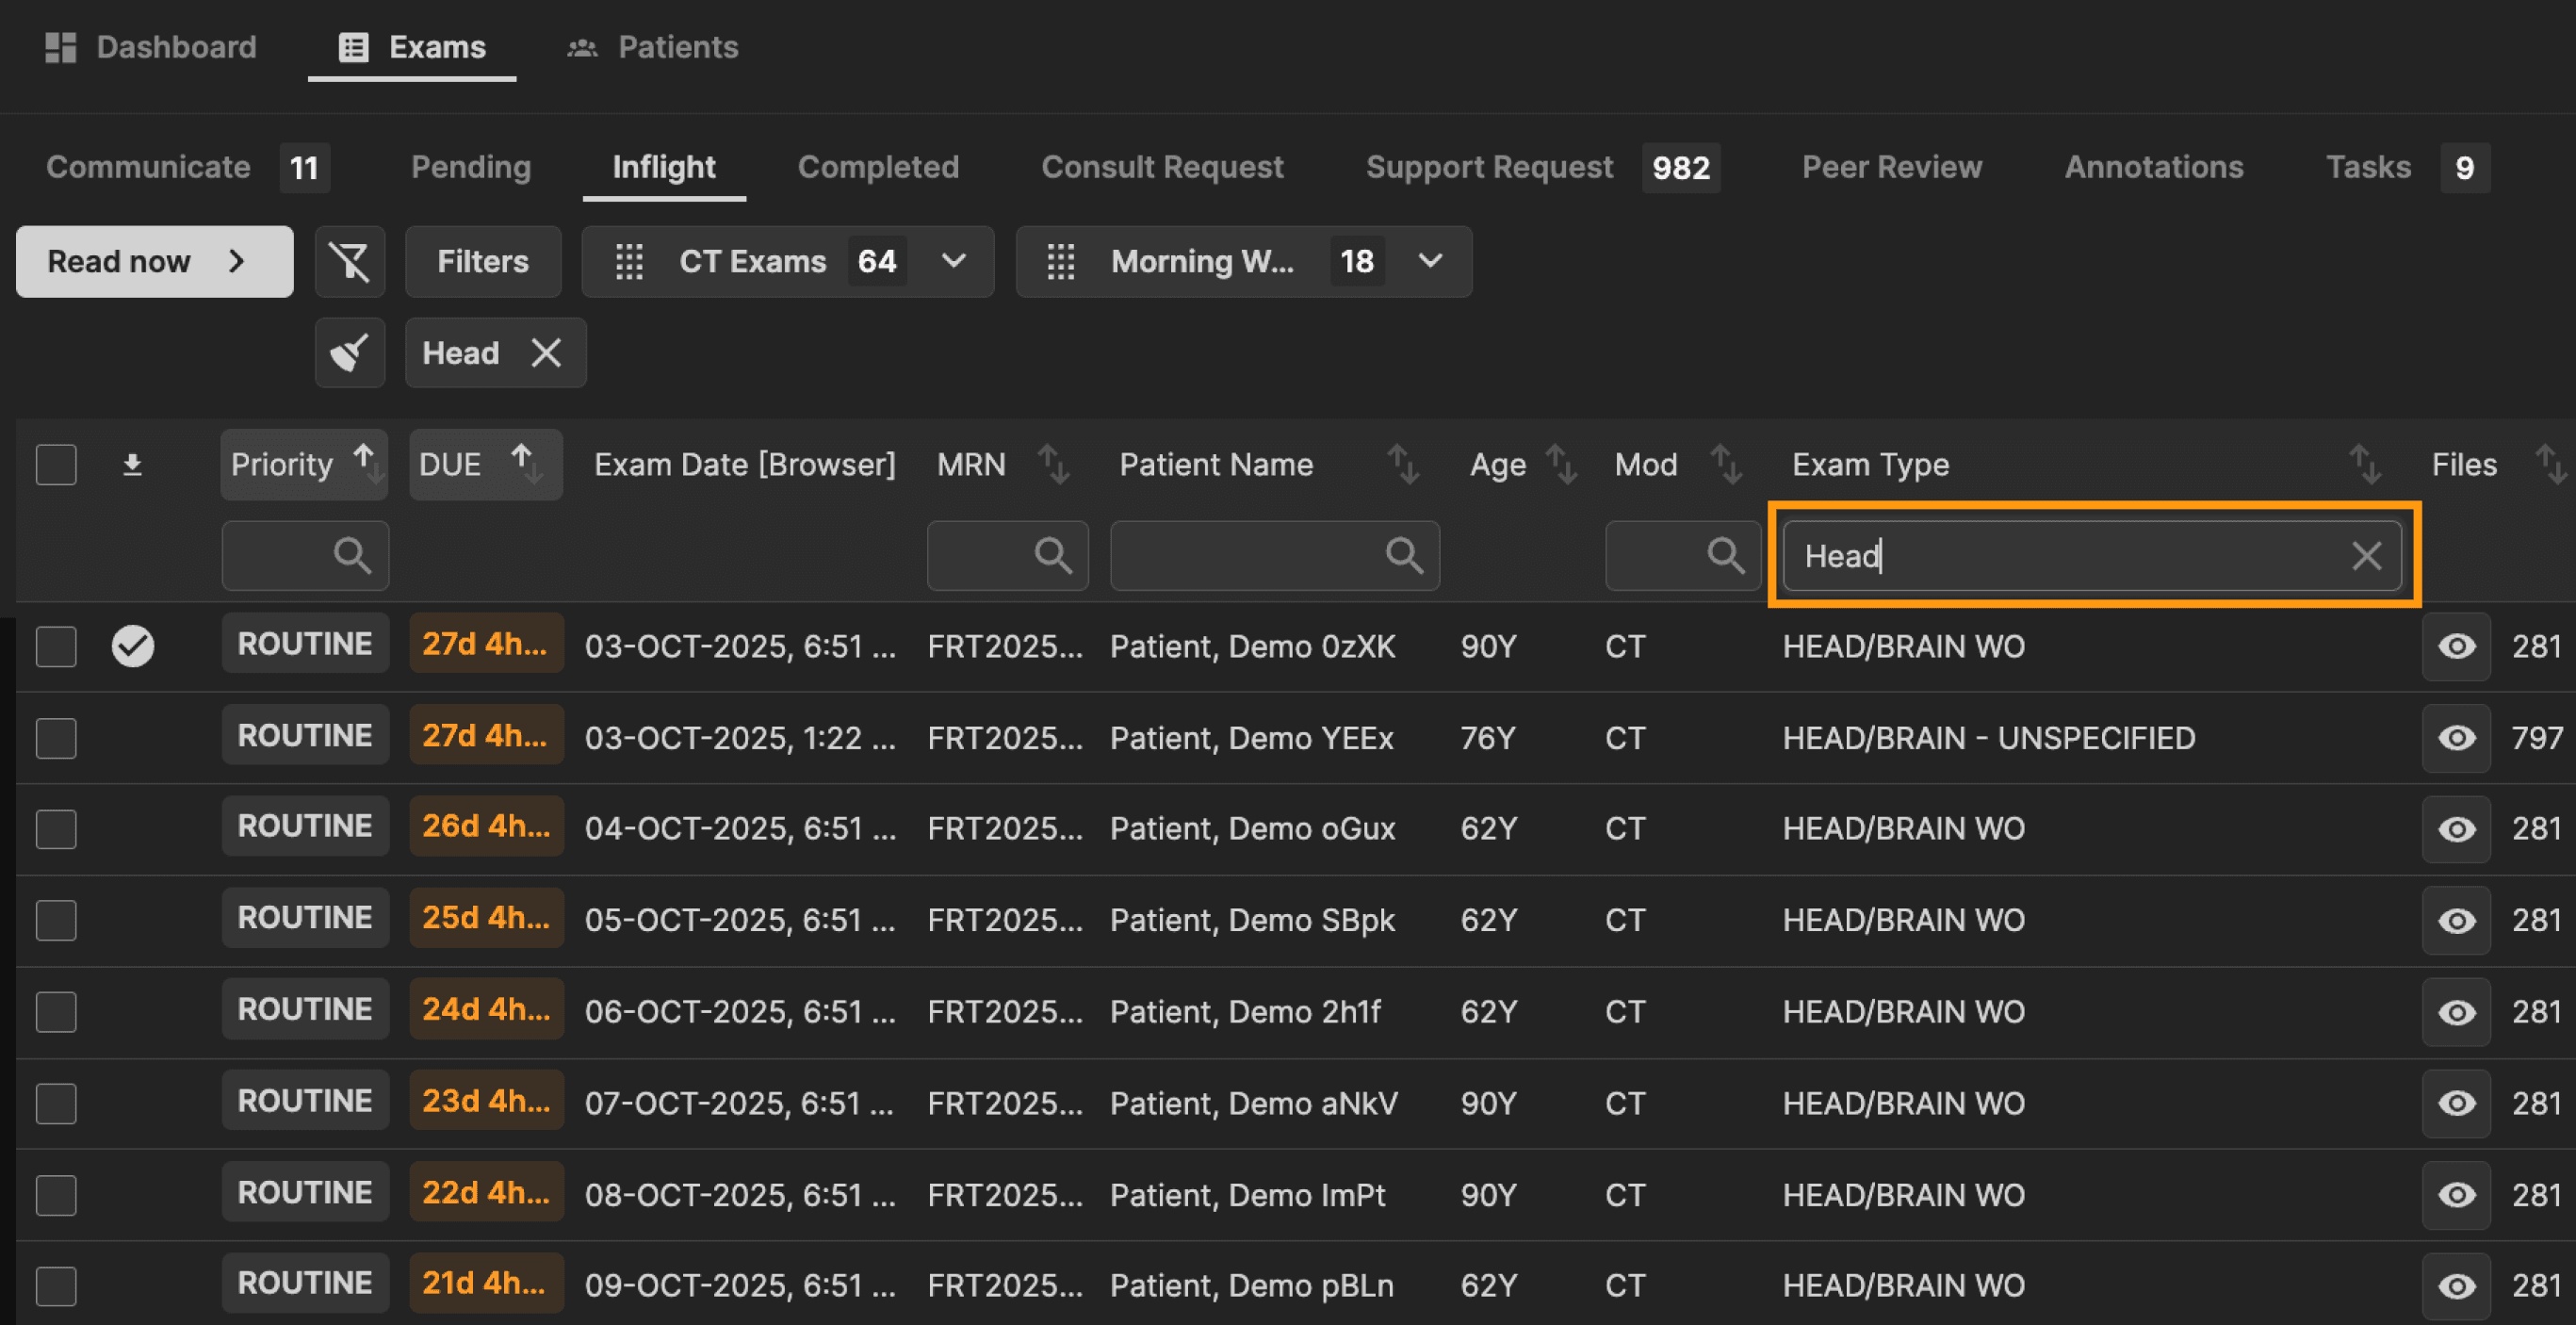Screen dimensions: 2576x1325
Task: Sort by the Exam Type column arrows
Action: [2364, 465]
